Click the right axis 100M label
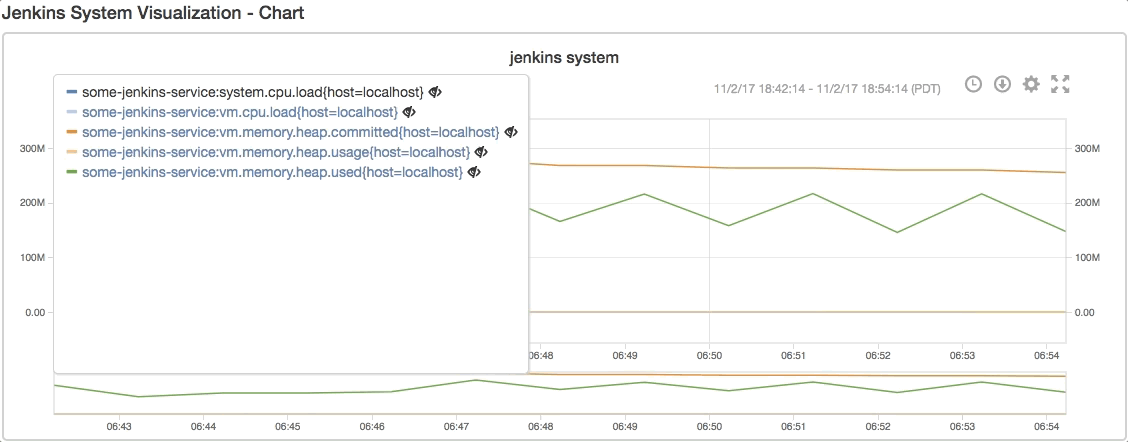Screen dimensions: 1128x442 (1087, 258)
